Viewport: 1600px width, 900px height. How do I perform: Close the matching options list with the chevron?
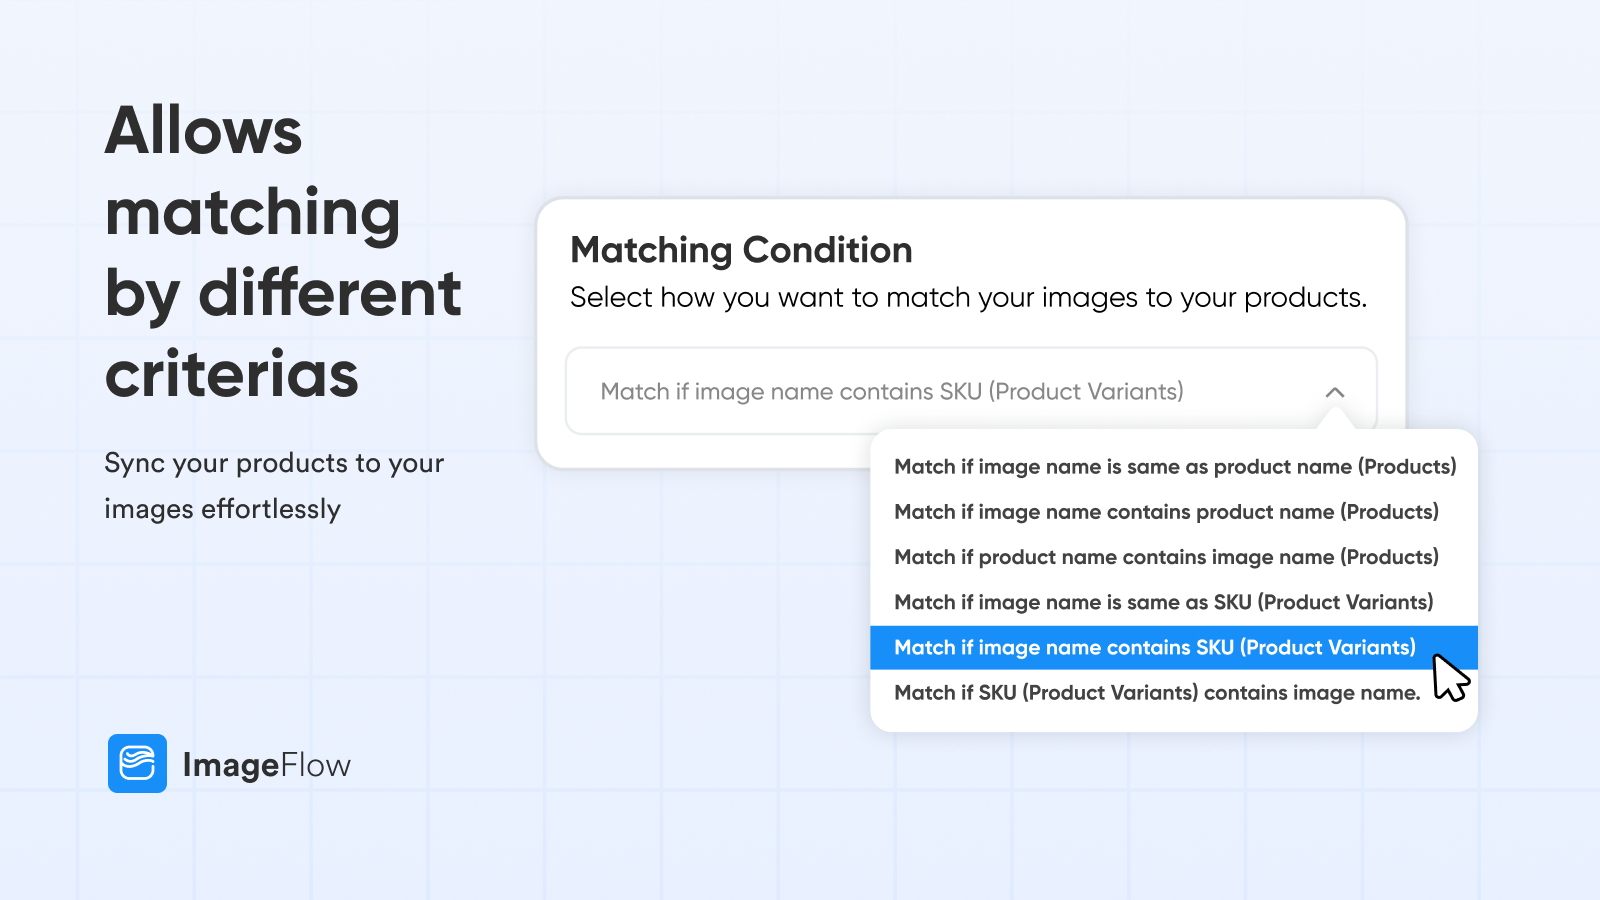1337,393
